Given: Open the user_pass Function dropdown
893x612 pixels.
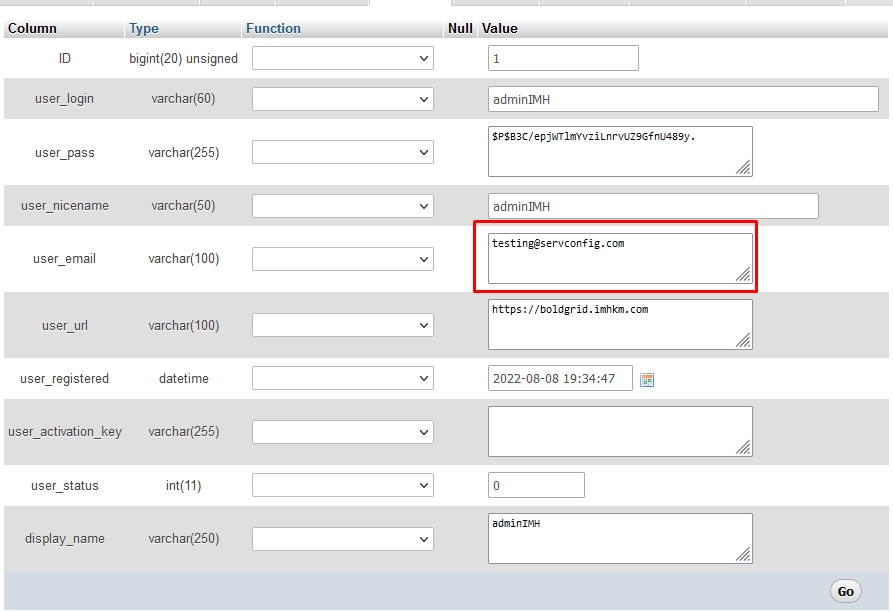Looking at the screenshot, I should (x=342, y=152).
